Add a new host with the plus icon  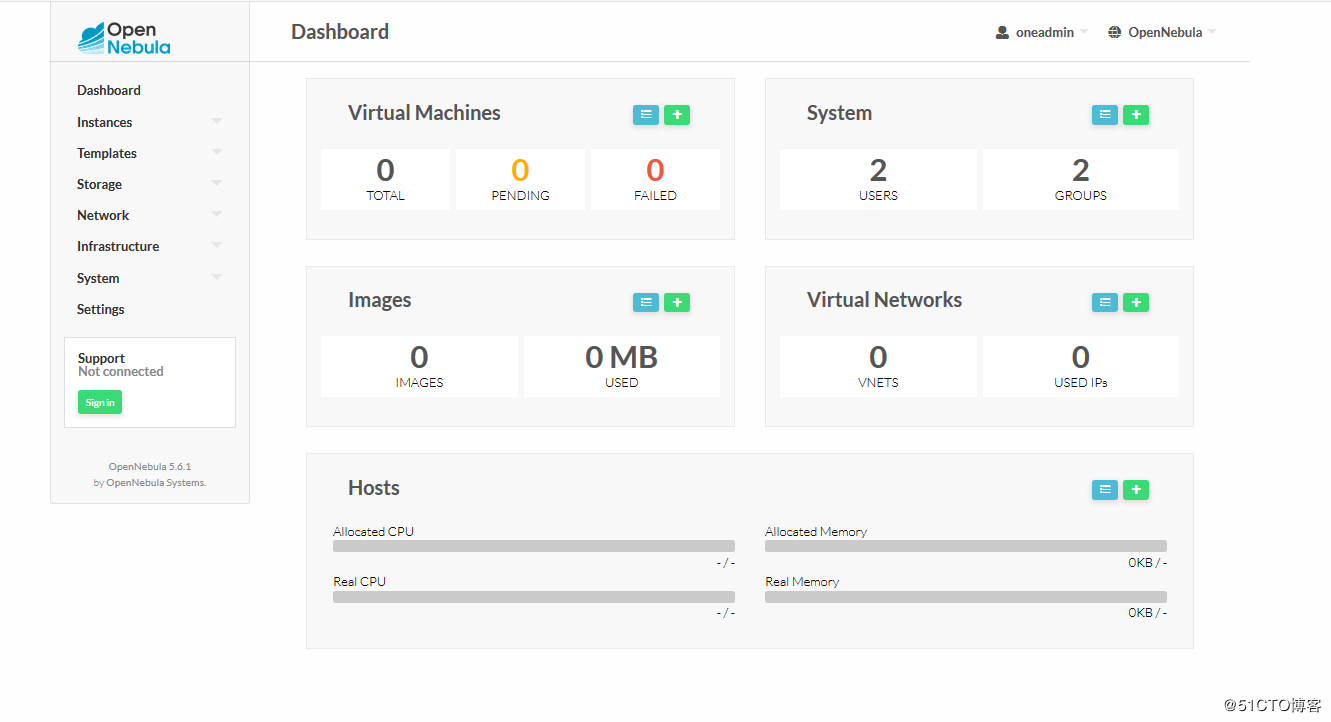(x=1136, y=490)
